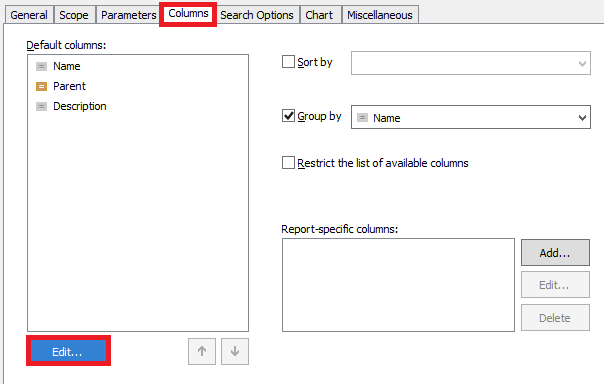The height and width of the screenshot is (384, 604).
Task: Open the Search Options tab
Action: coord(257,15)
